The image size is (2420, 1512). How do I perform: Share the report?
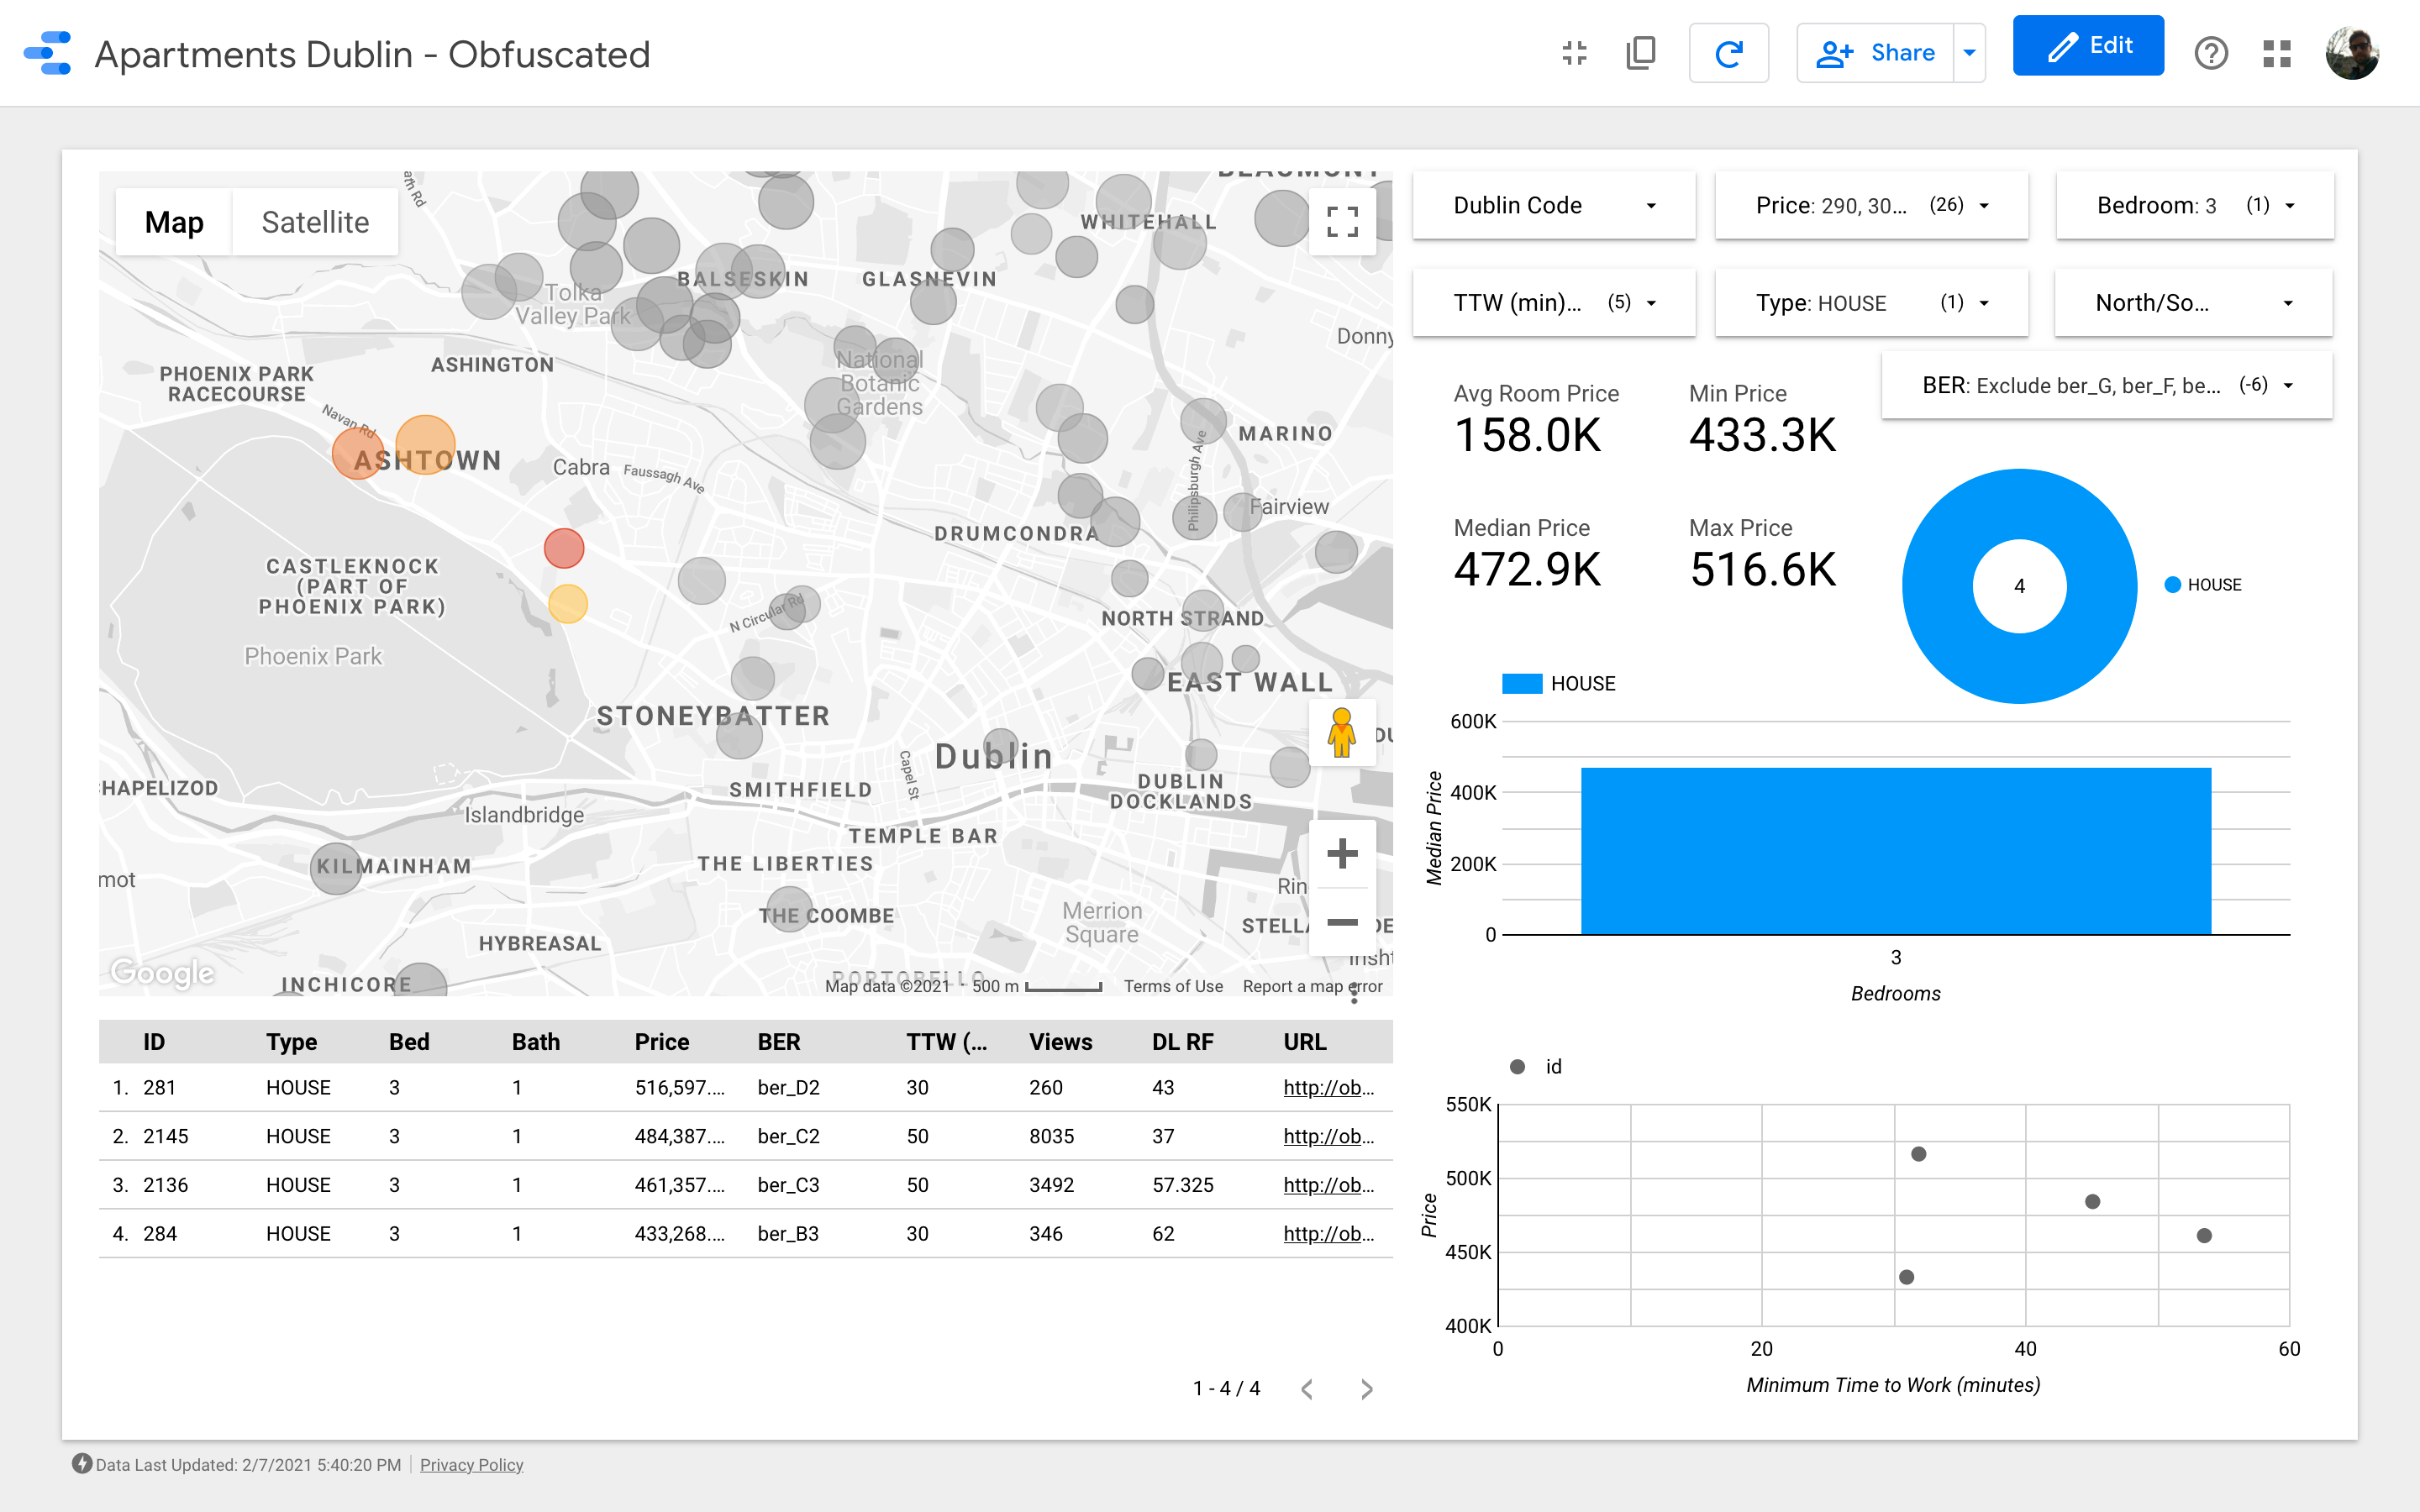pyautogui.click(x=1875, y=53)
